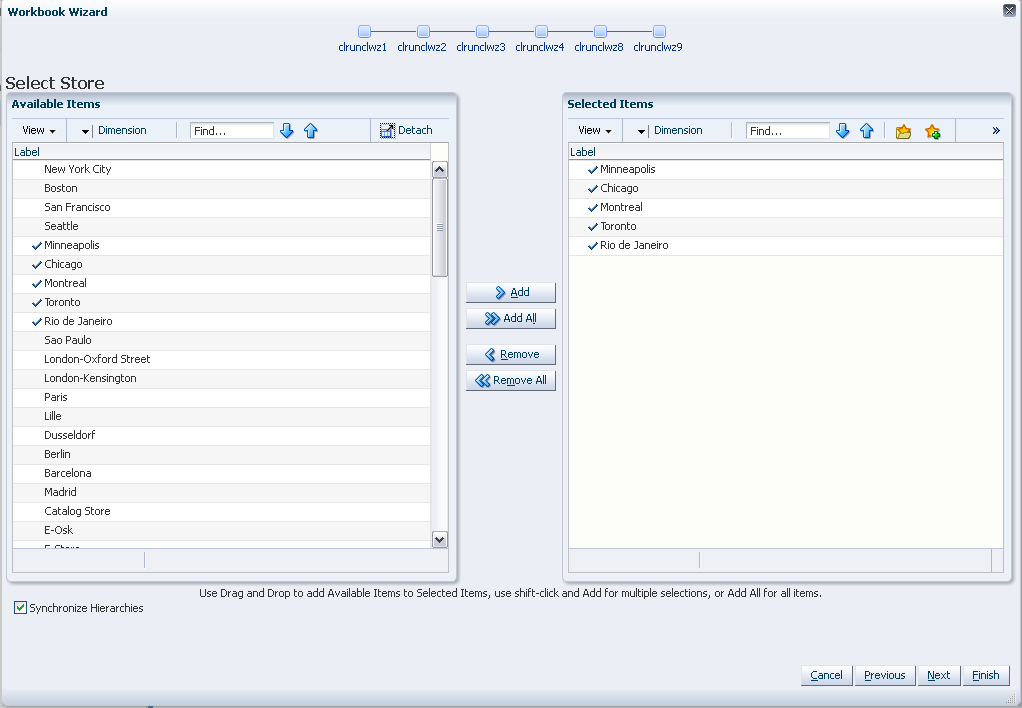Viewport: 1022px width, 708px height.
Task: Click wizard step node clrunclwz3
Action: click(482, 31)
